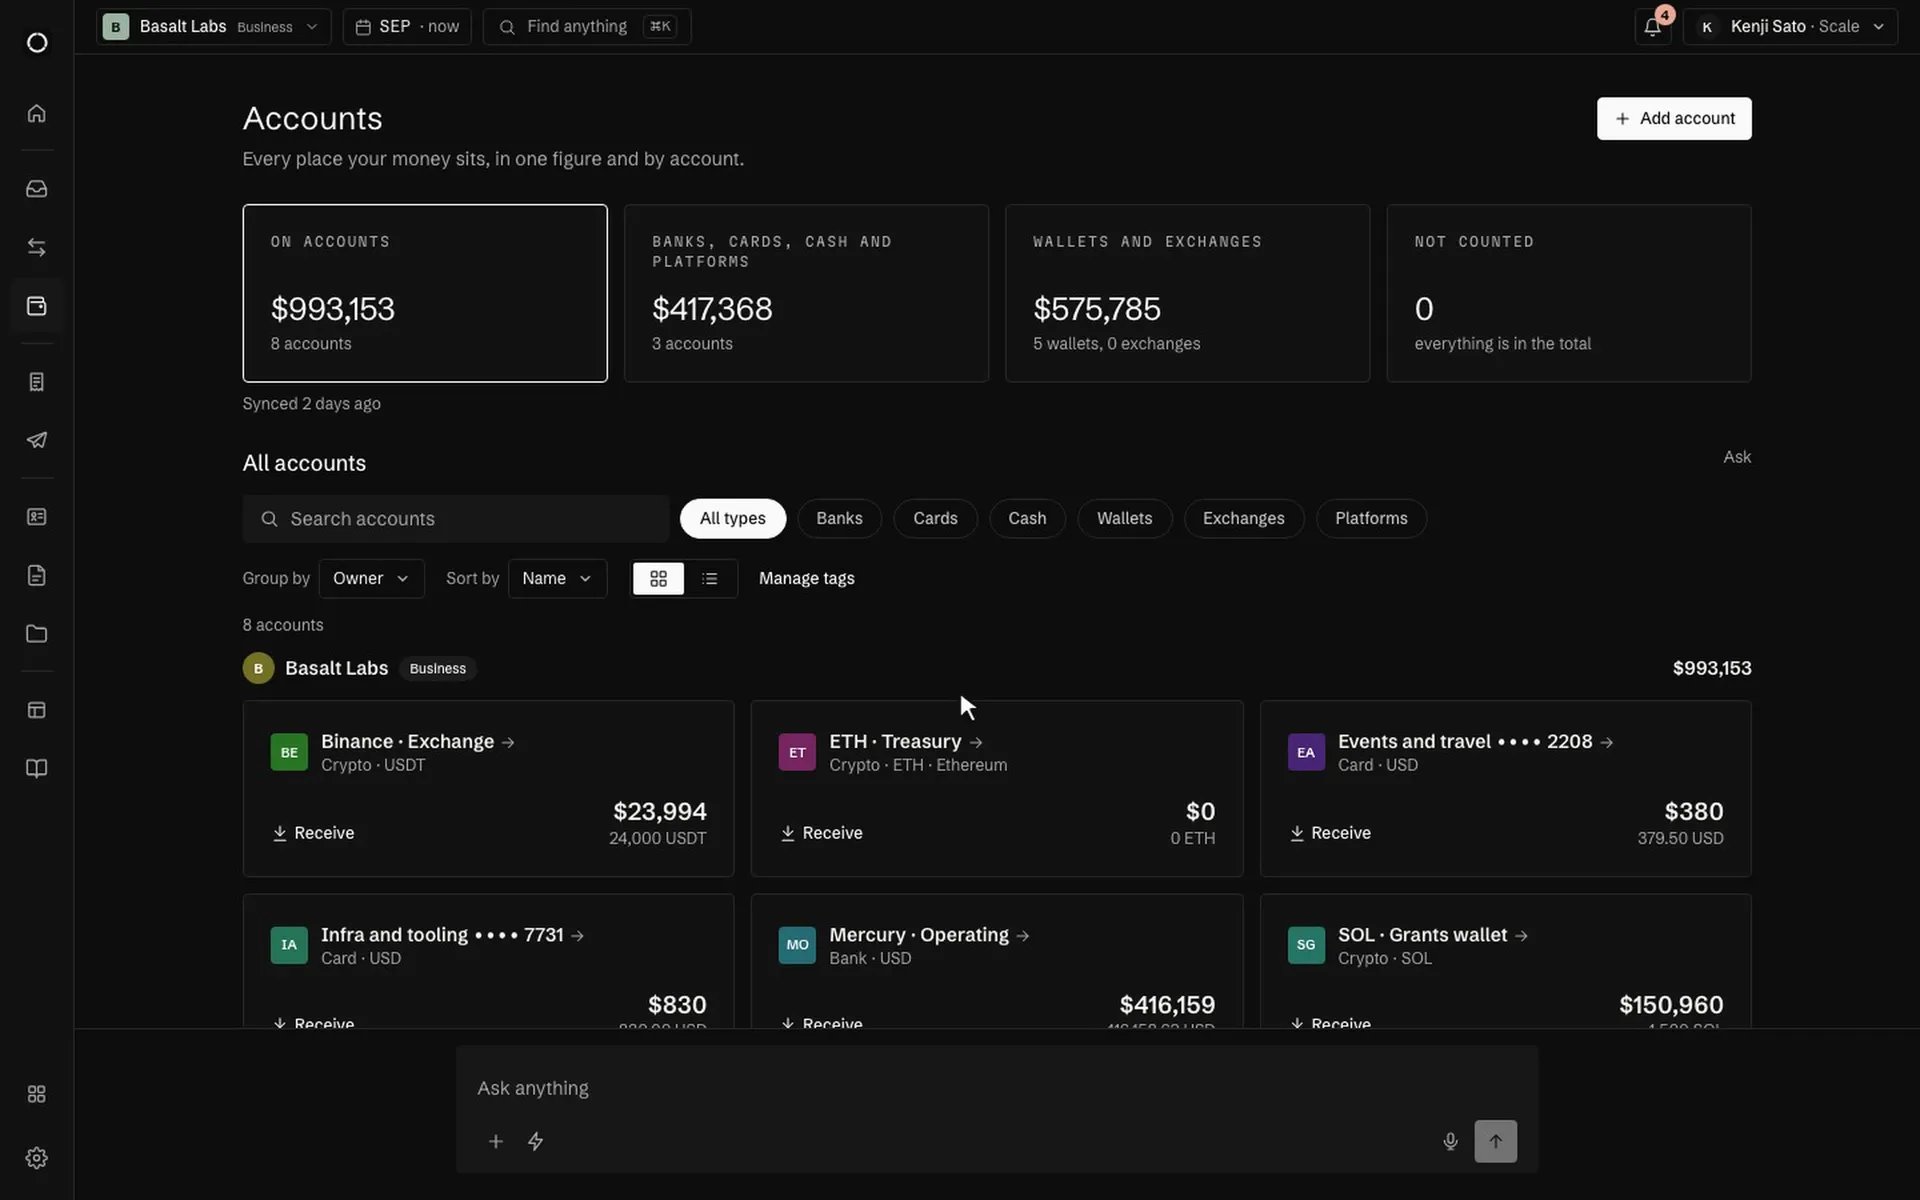Viewport: 1920px width, 1200px height.
Task: Open the apps grid icon in the sidebar
Action: click(x=37, y=1094)
